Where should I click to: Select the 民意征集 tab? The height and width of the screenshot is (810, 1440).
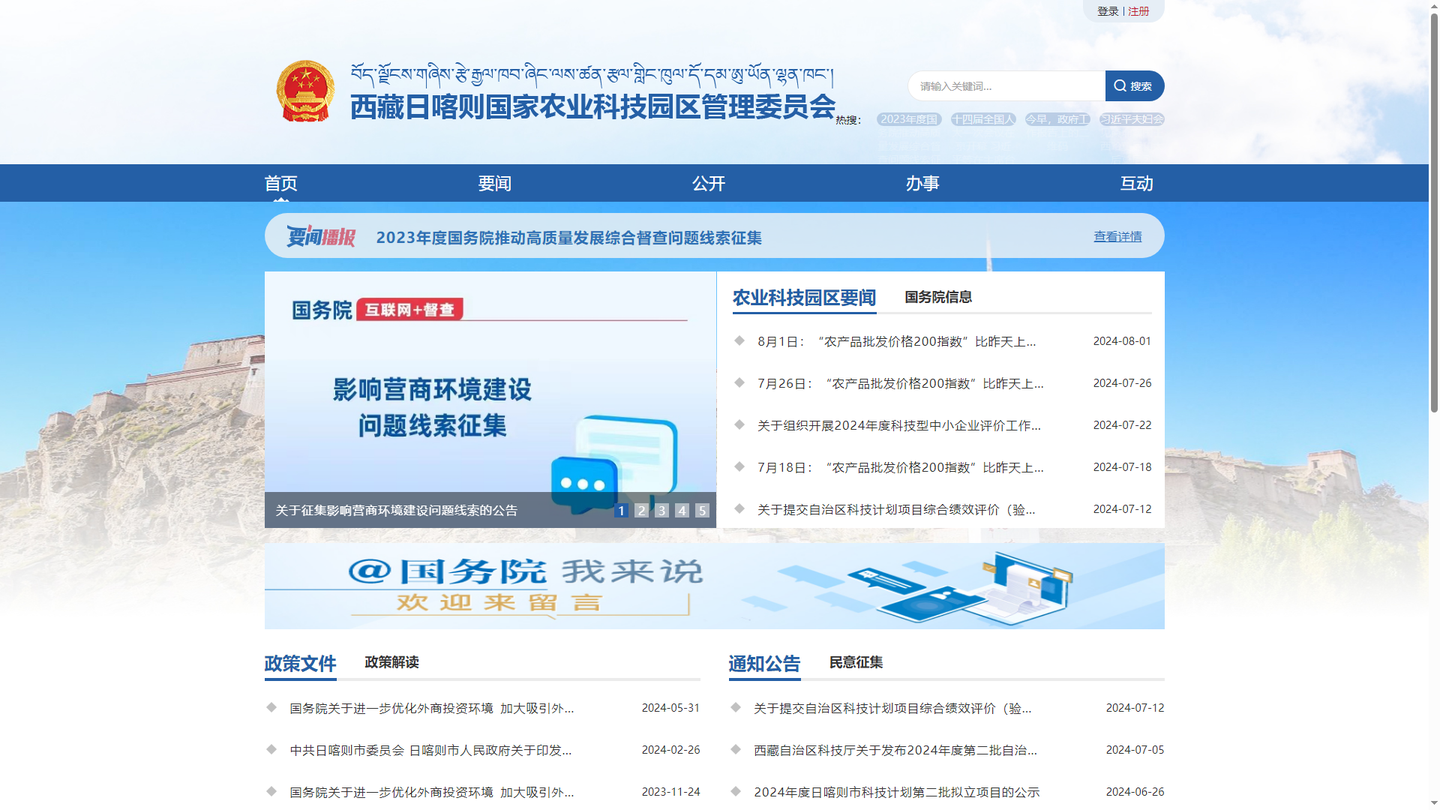856,662
